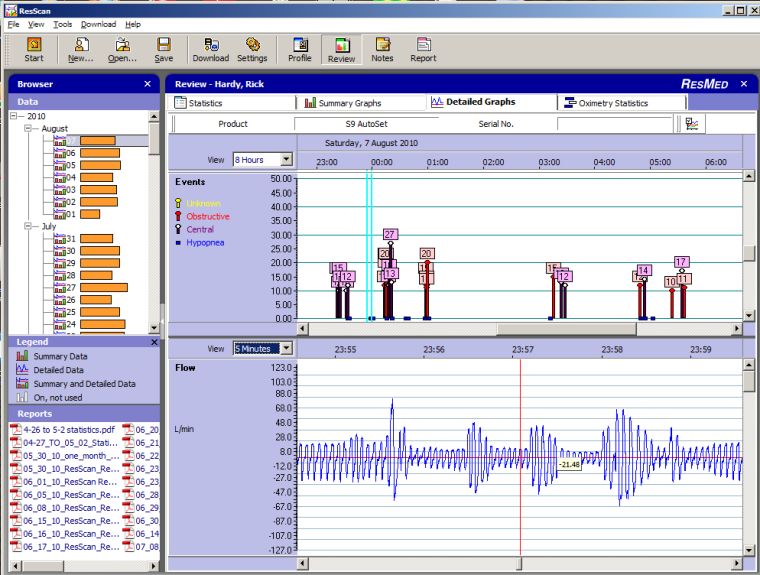Viewport: 760px width, 575px height.
Task: Click the event marker labeled 17
Action: coord(681,262)
